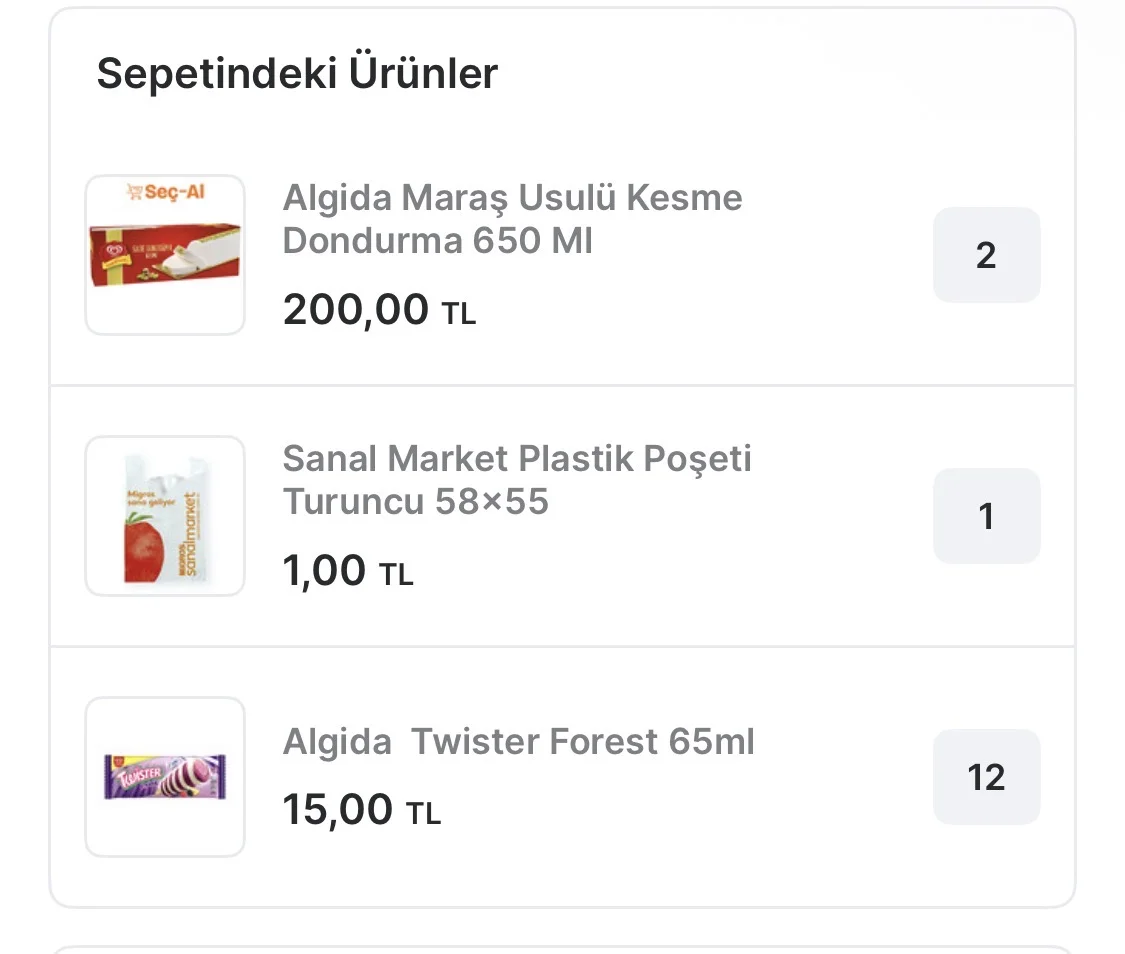This screenshot has height=954, width=1125.
Task: Click the tomato picture on the plastic bag
Action: coord(143,547)
